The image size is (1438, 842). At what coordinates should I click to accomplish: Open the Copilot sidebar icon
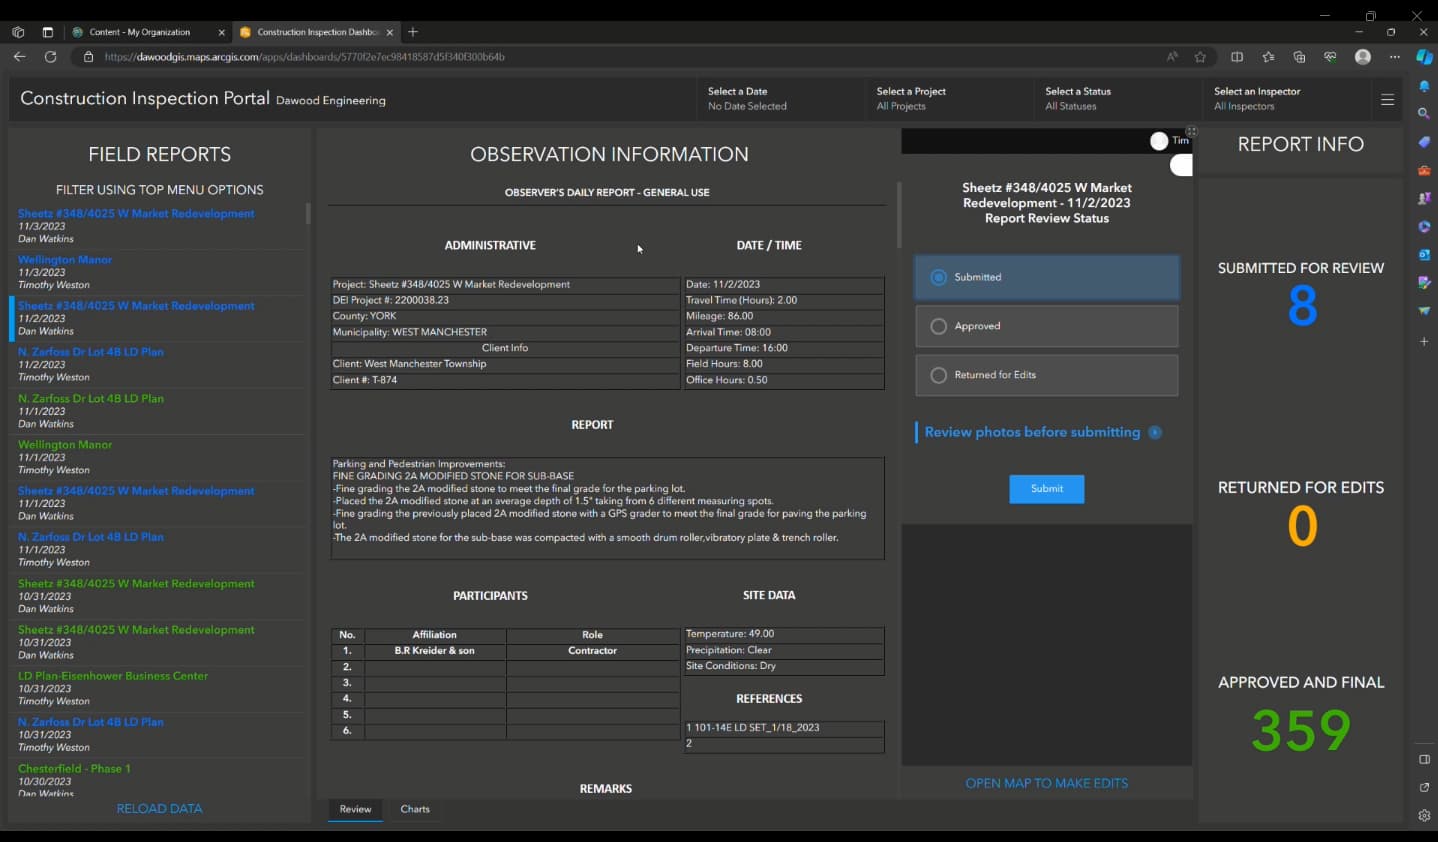(x=1424, y=57)
